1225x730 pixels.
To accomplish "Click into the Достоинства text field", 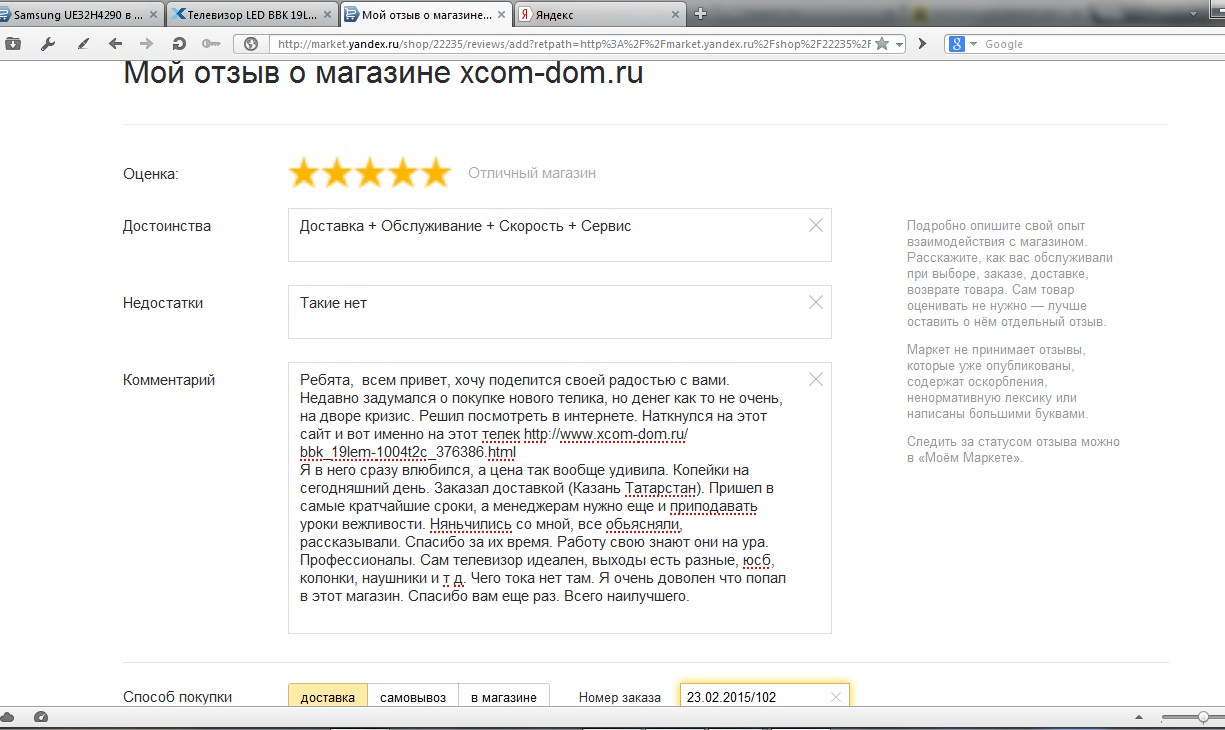I will [559, 235].
